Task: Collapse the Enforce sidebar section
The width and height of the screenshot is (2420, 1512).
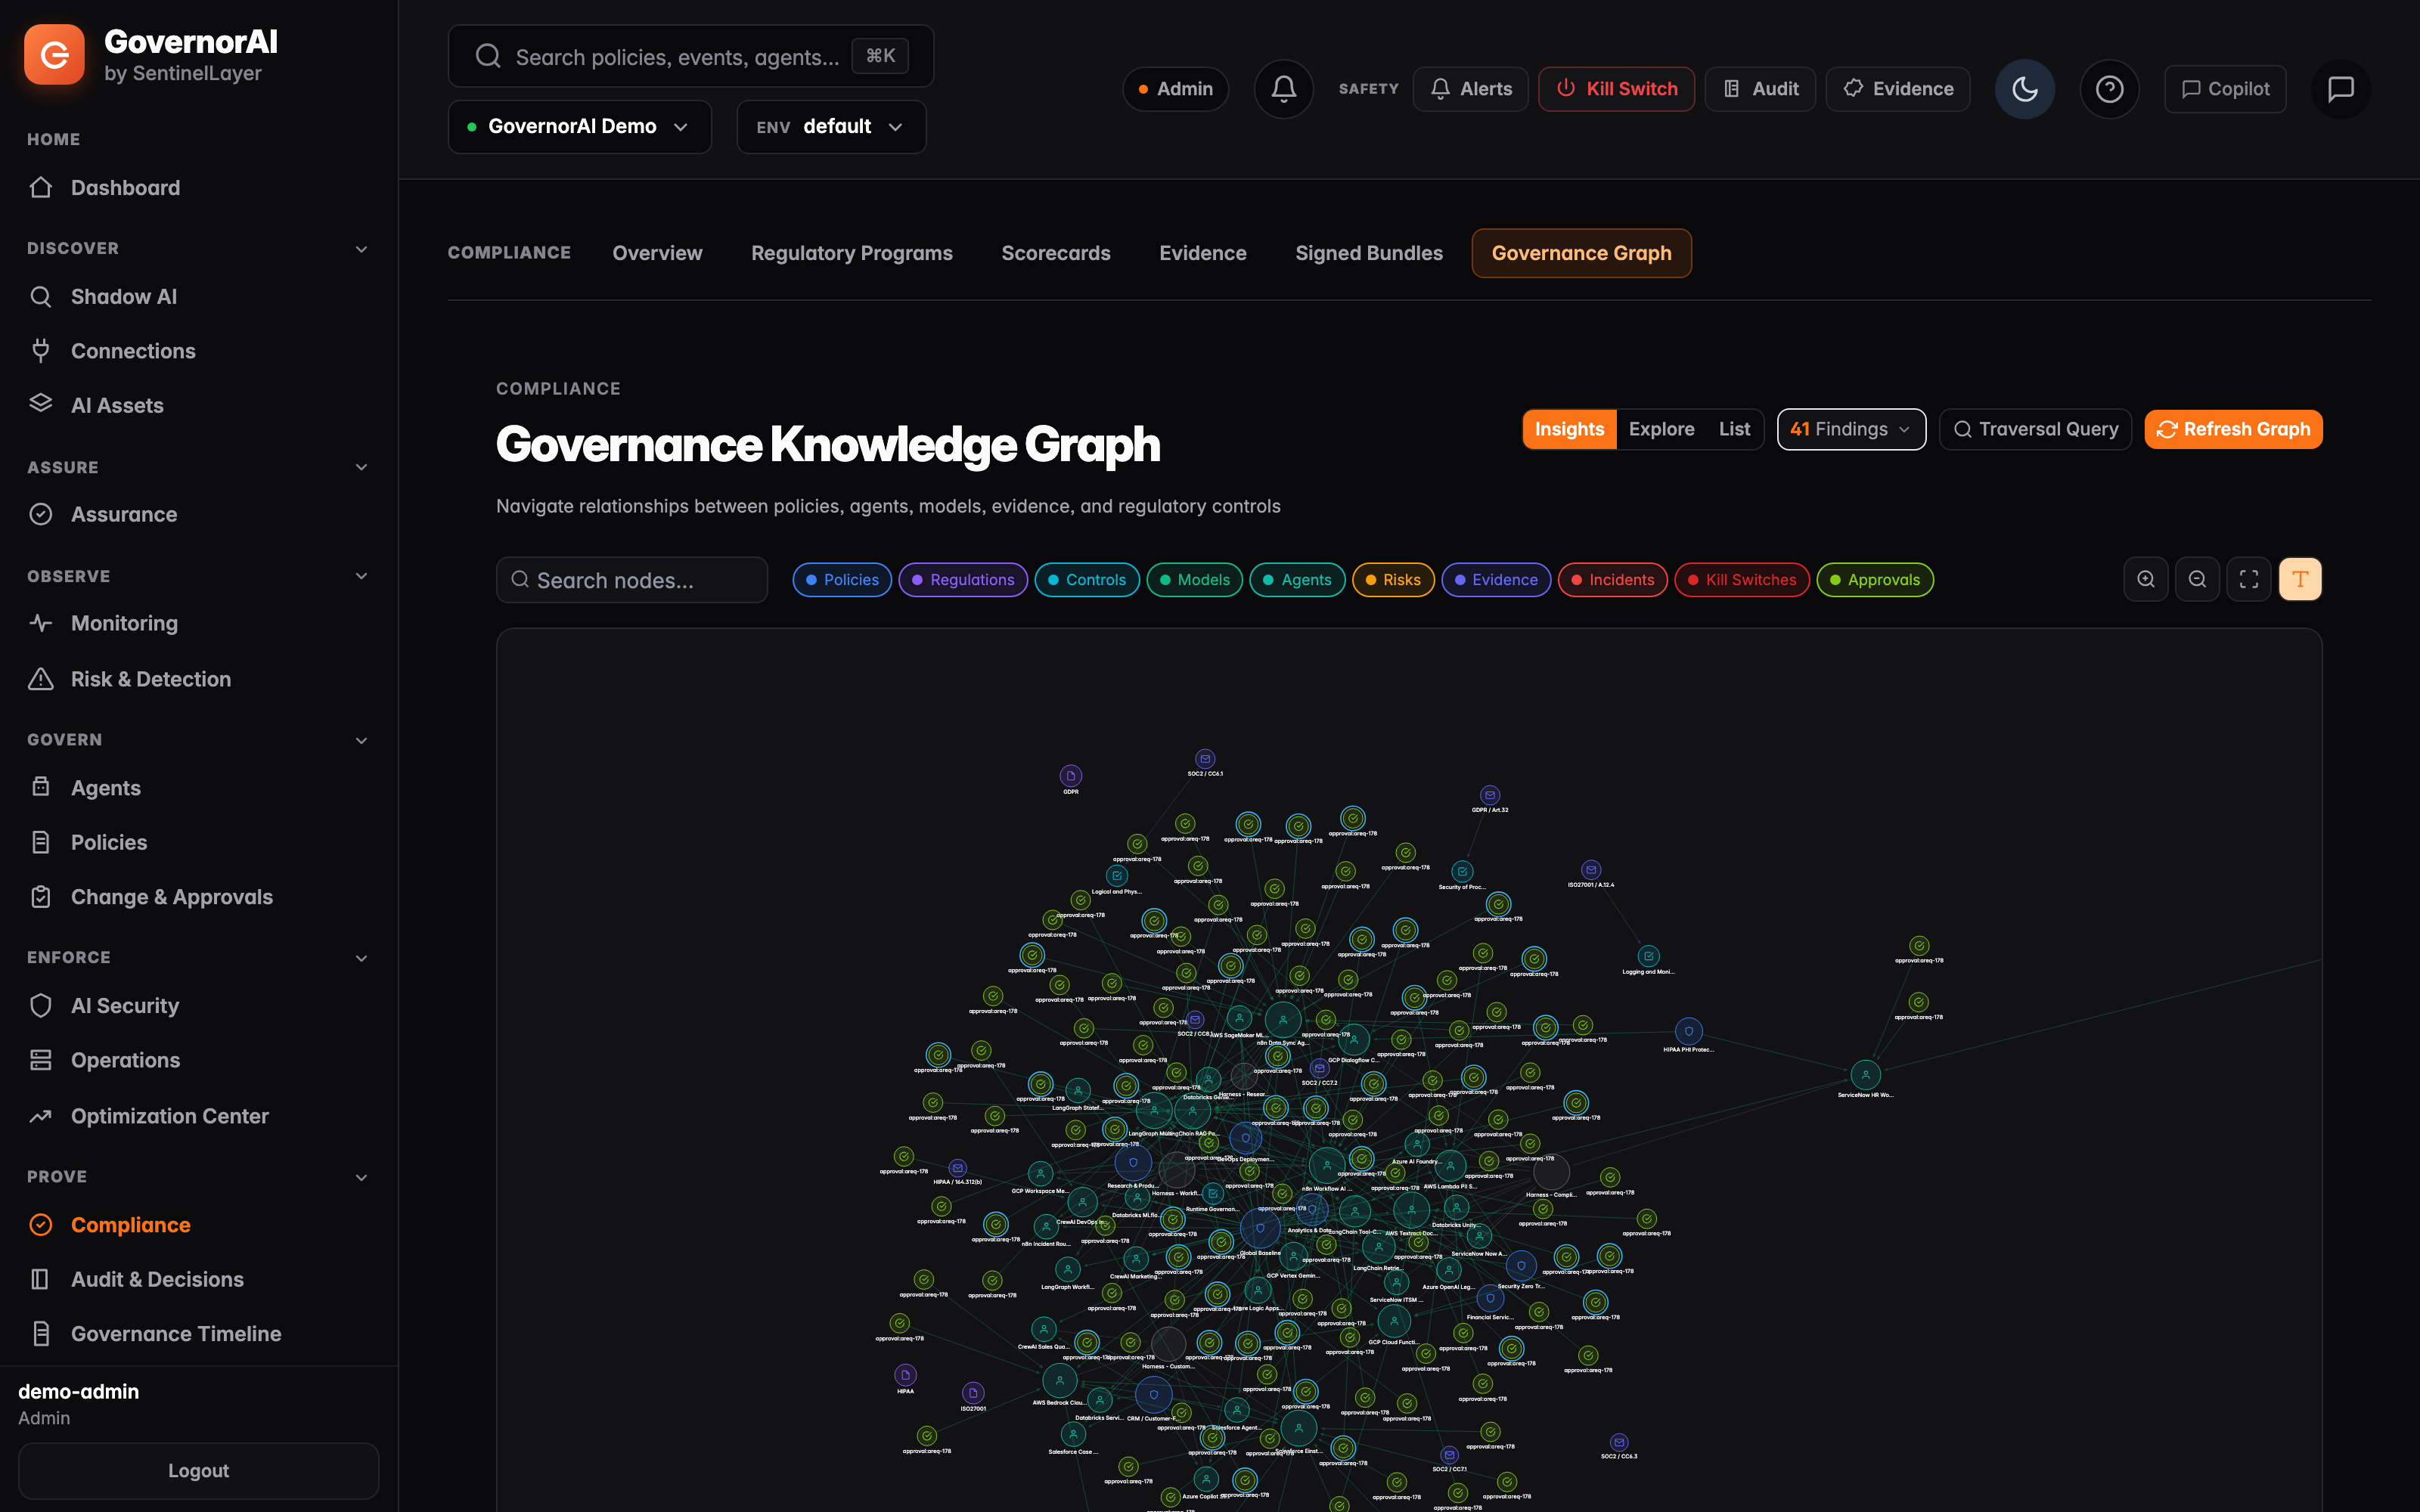Action: pos(361,958)
